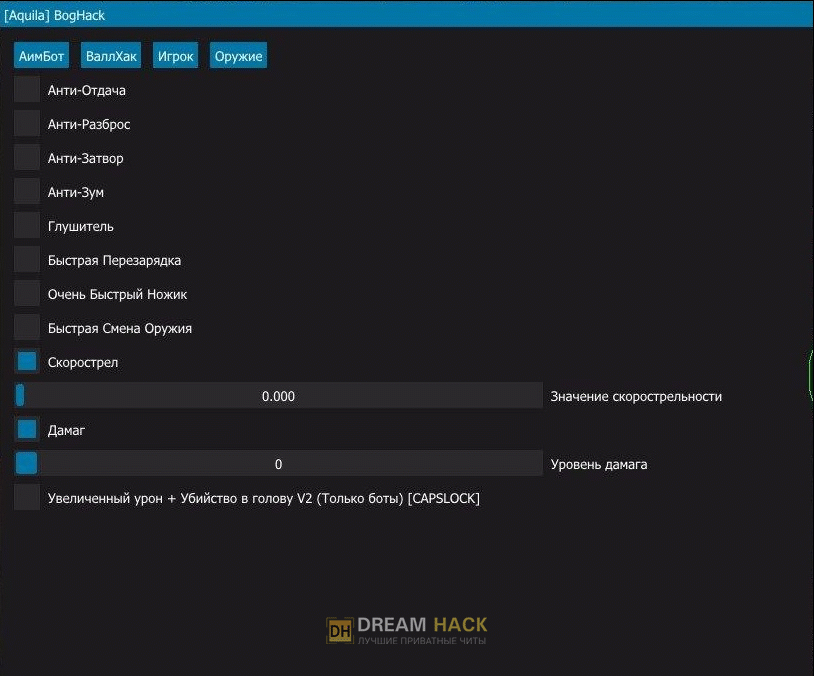Image resolution: width=814 pixels, height=676 pixels.
Task: Enable the Анти-Отдача checkbox
Action: click(27, 90)
